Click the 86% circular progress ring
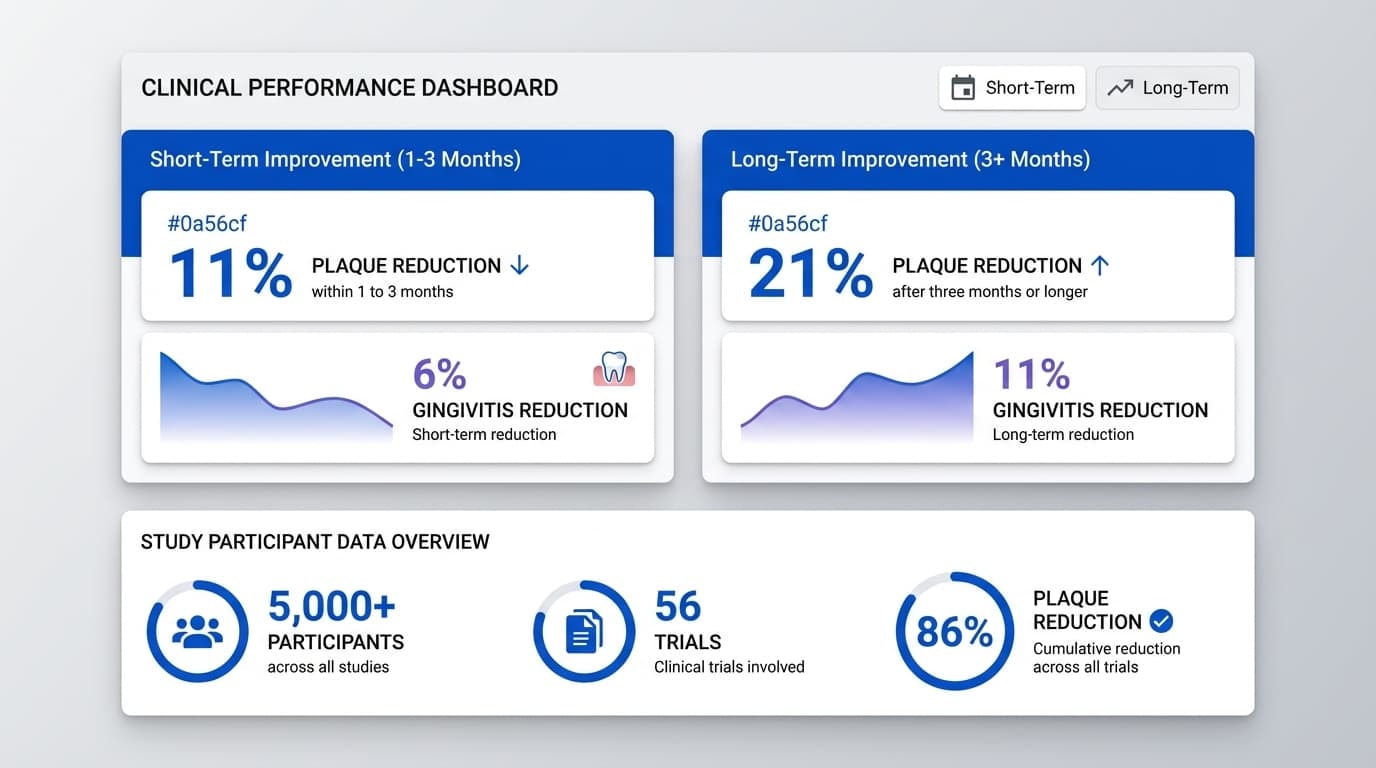1376x768 pixels. pyautogui.click(x=954, y=631)
